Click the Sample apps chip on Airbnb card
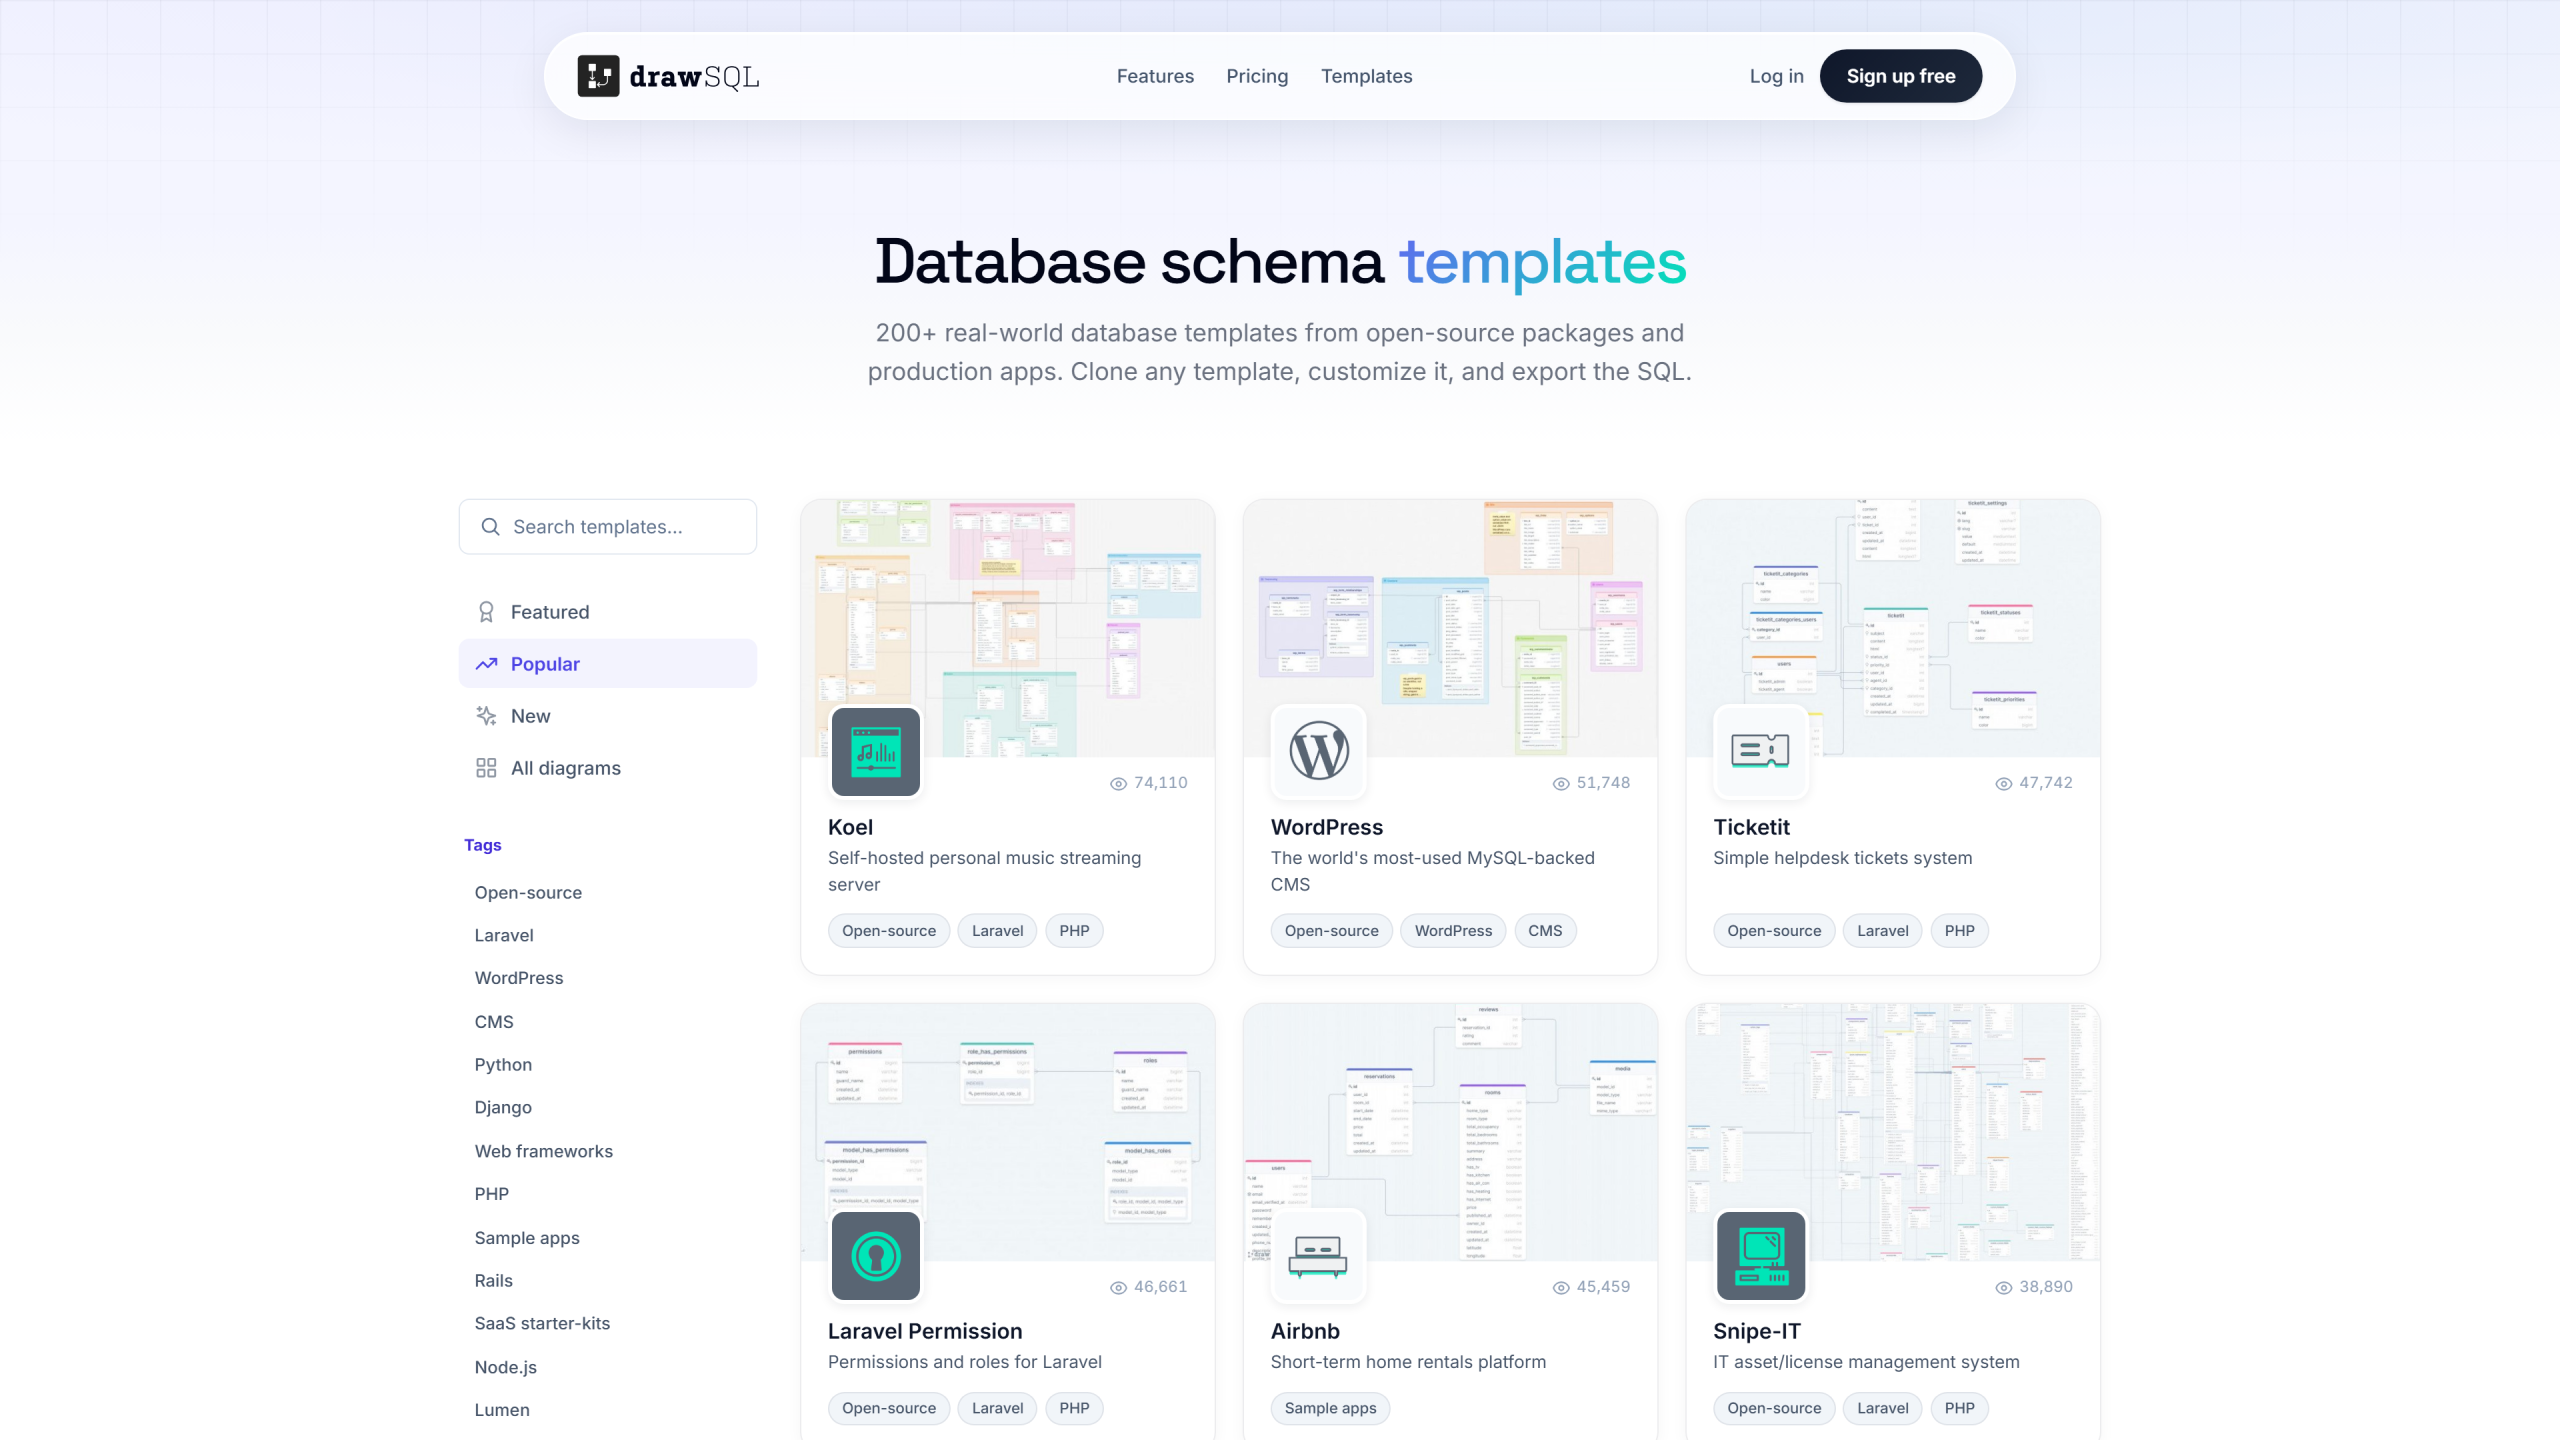This screenshot has height=1440, width=2560. coord(1330,1408)
